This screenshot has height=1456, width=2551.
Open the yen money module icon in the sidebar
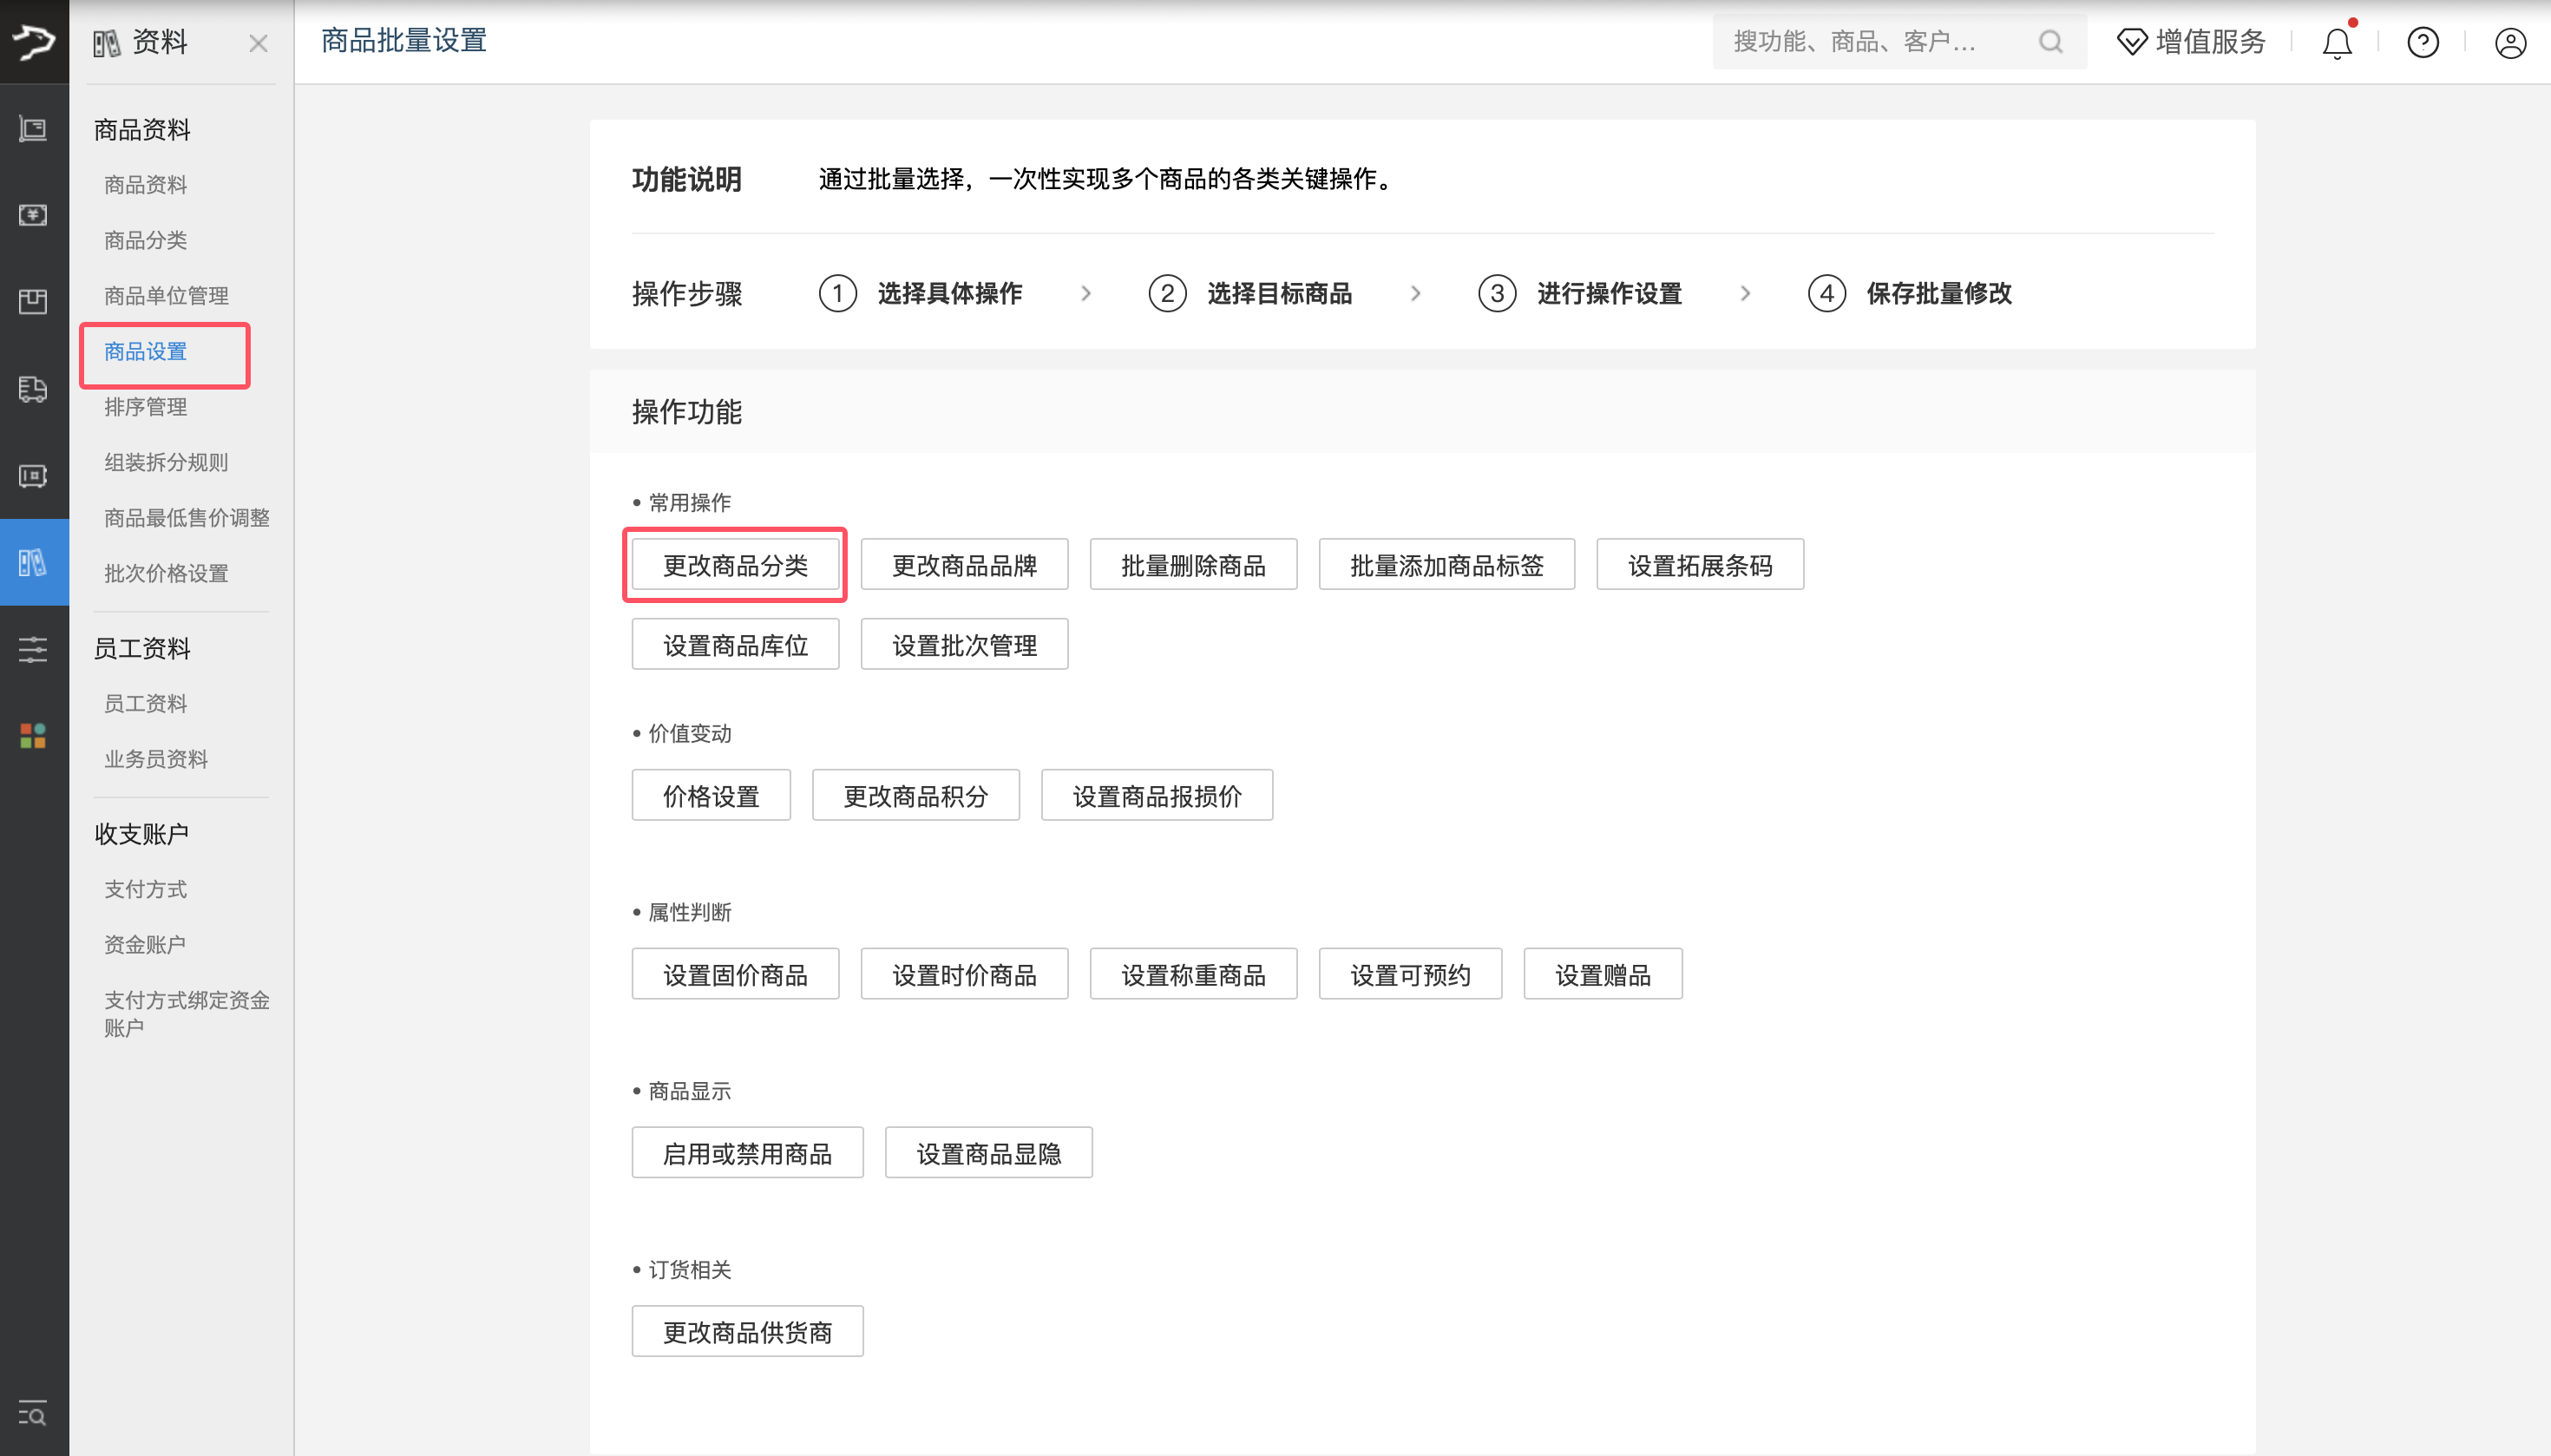(x=33, y=215)
